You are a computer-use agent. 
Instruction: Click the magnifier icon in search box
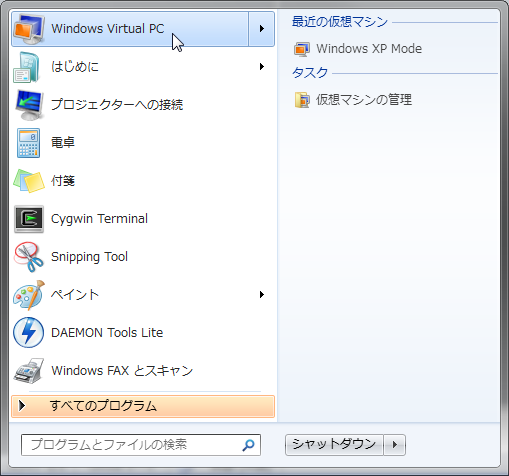pos(248,445)
